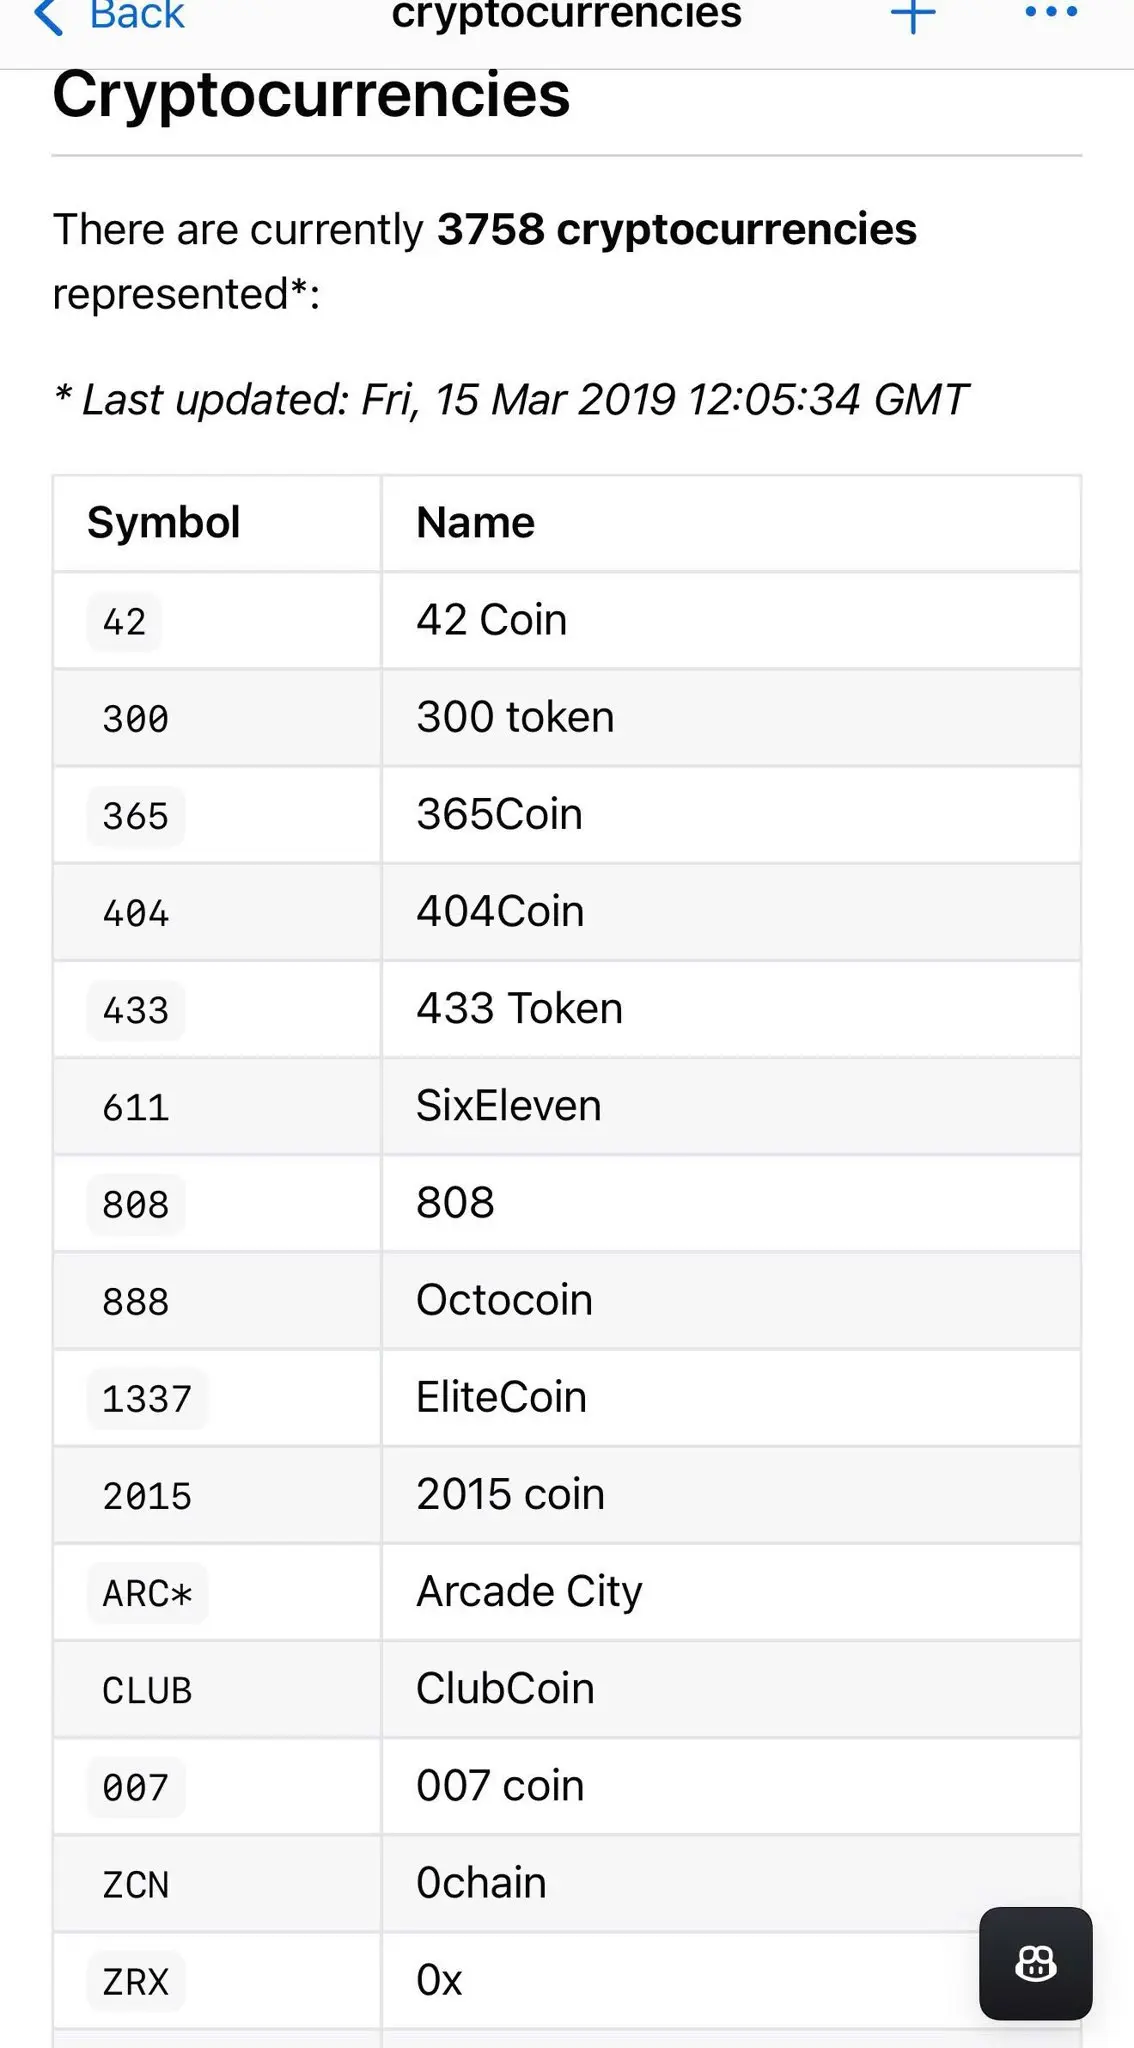This screenshot has height=2048, width=1134.
Task: Open the three-dots more options menu
Action: (x=1051, y=13)
